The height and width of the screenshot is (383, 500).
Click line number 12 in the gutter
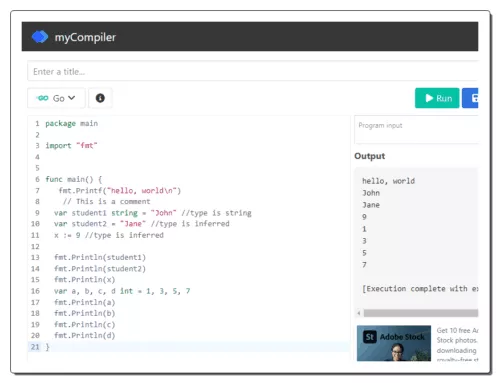(35, 246)
